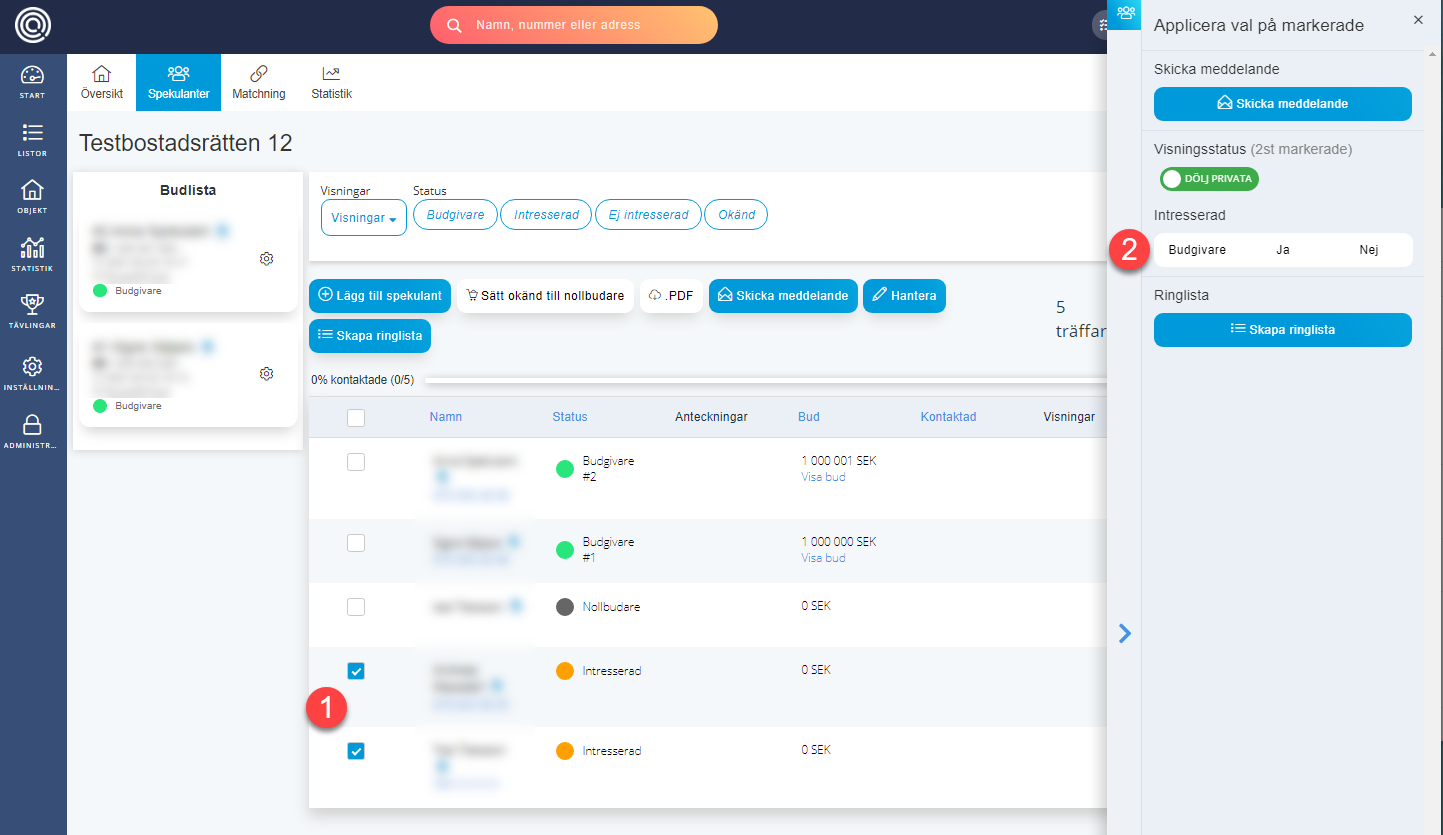The width and height of the screenshot is (1443, 835).
Task: Sort table by Bud column
Action: [x=809, y=417]
